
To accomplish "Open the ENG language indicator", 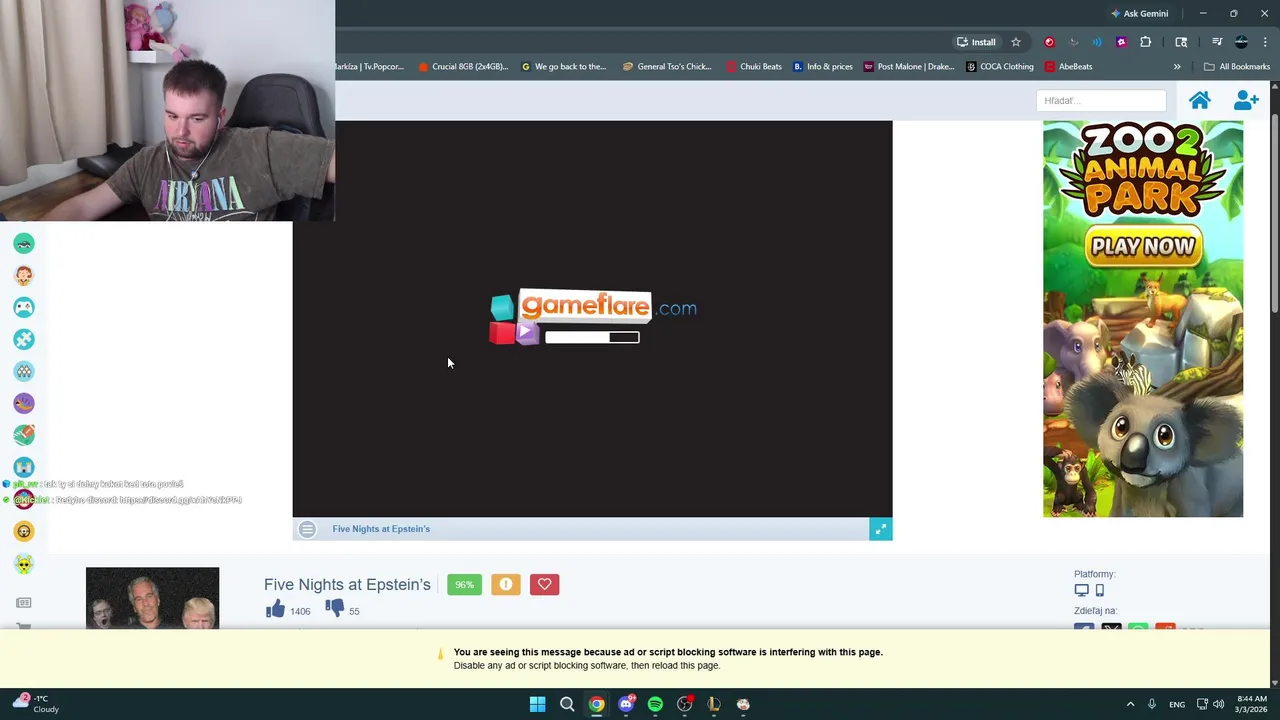I will [x=1177, y=704].
